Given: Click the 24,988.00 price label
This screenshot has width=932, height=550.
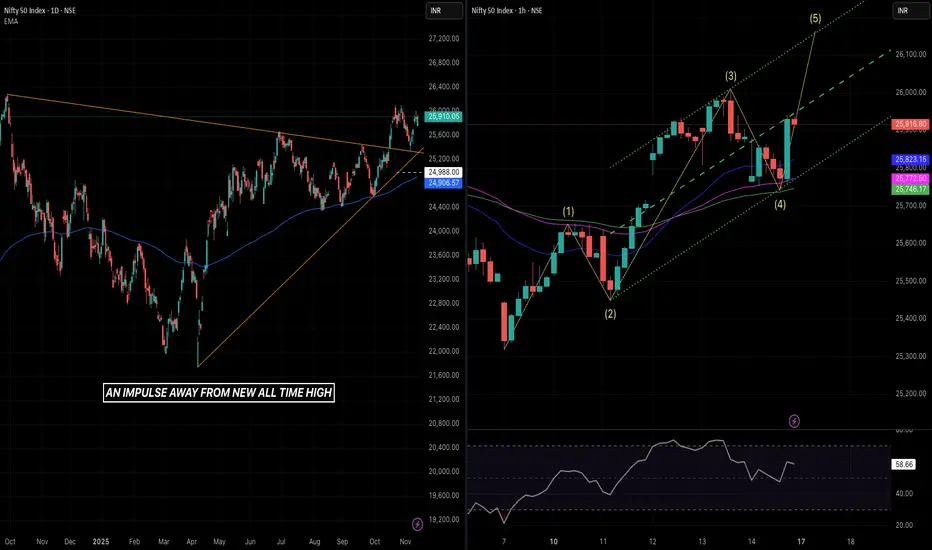Looking at the screenshot, I should (x=444, y=172).
